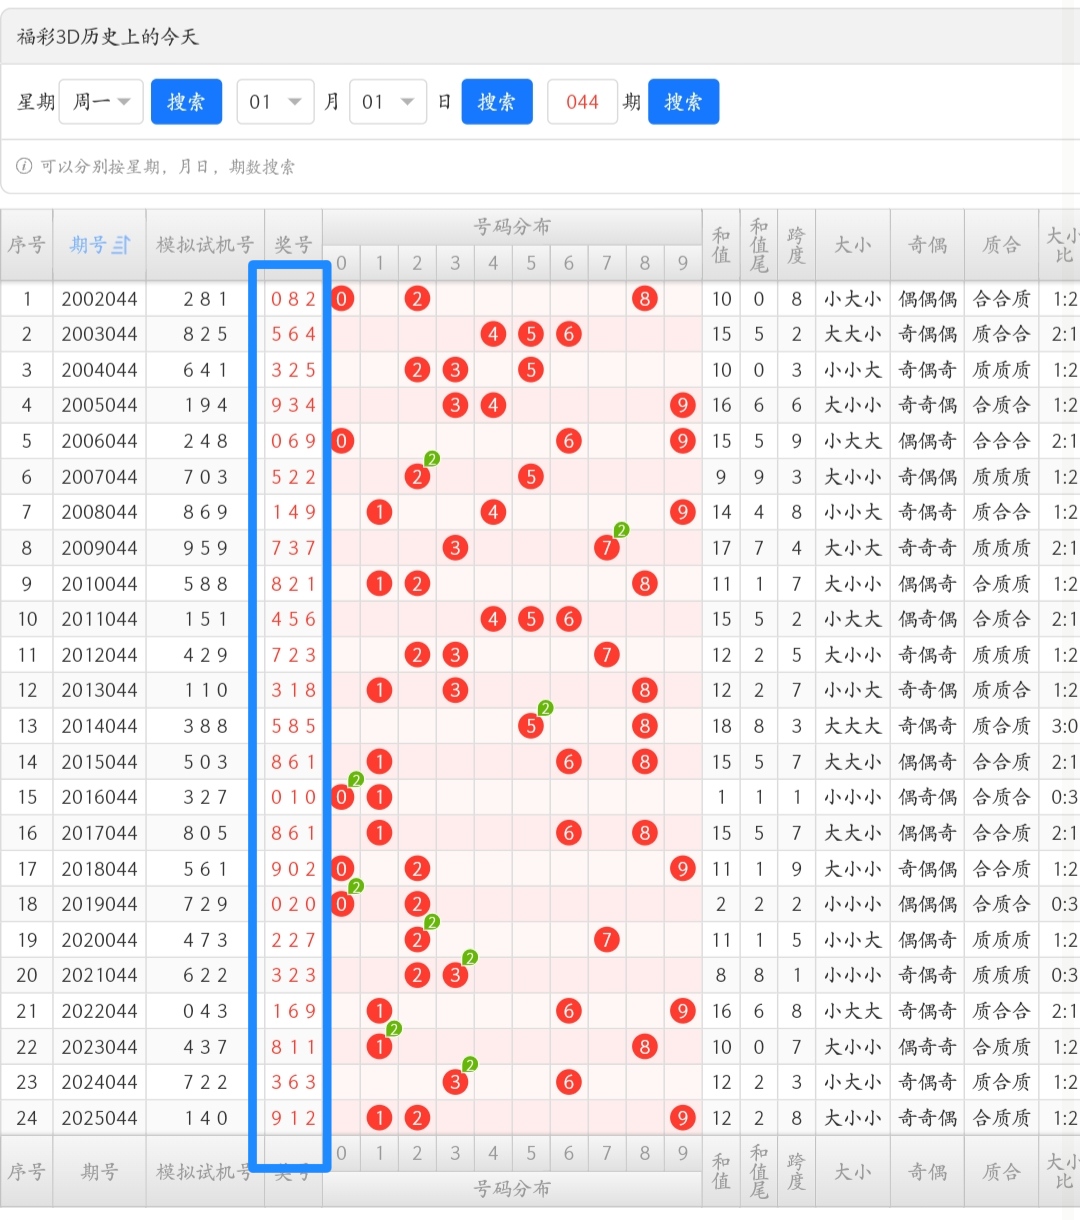Click the top 跨度 column header
The image size is (1080, 1220).
[x=796, y=245]
